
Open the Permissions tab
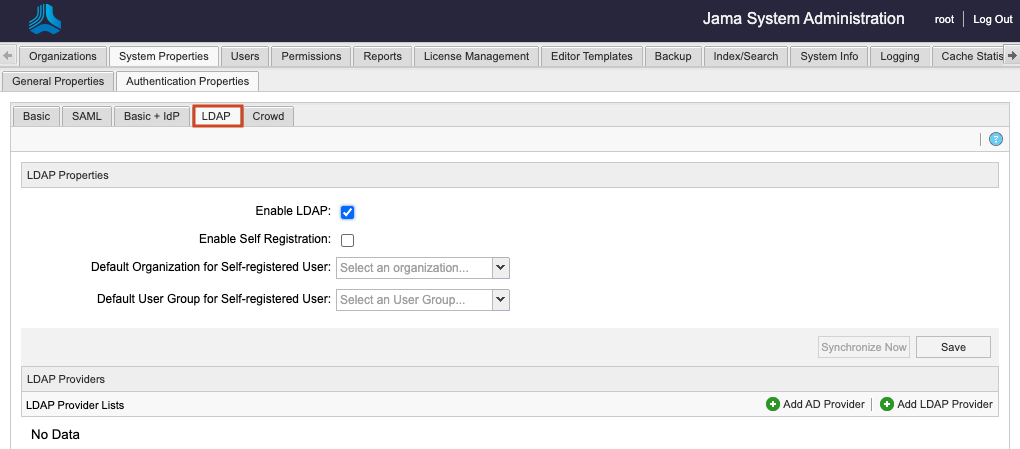311,56
